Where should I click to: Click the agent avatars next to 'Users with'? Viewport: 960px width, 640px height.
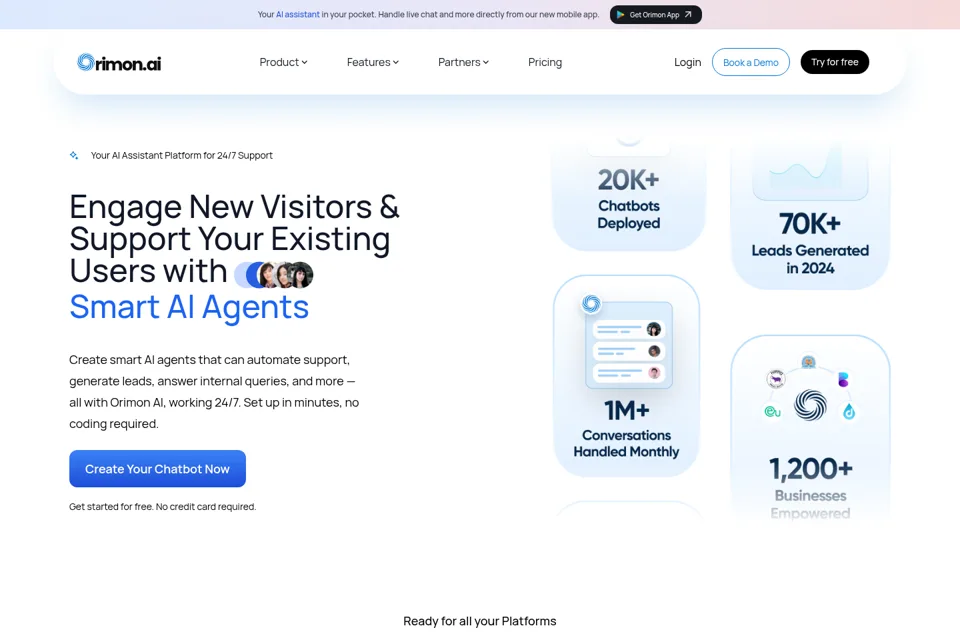(x=274, y=275)
